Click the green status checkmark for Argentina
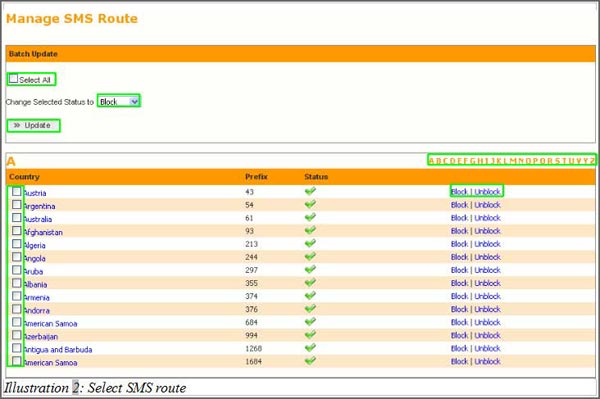 (310, 204)
